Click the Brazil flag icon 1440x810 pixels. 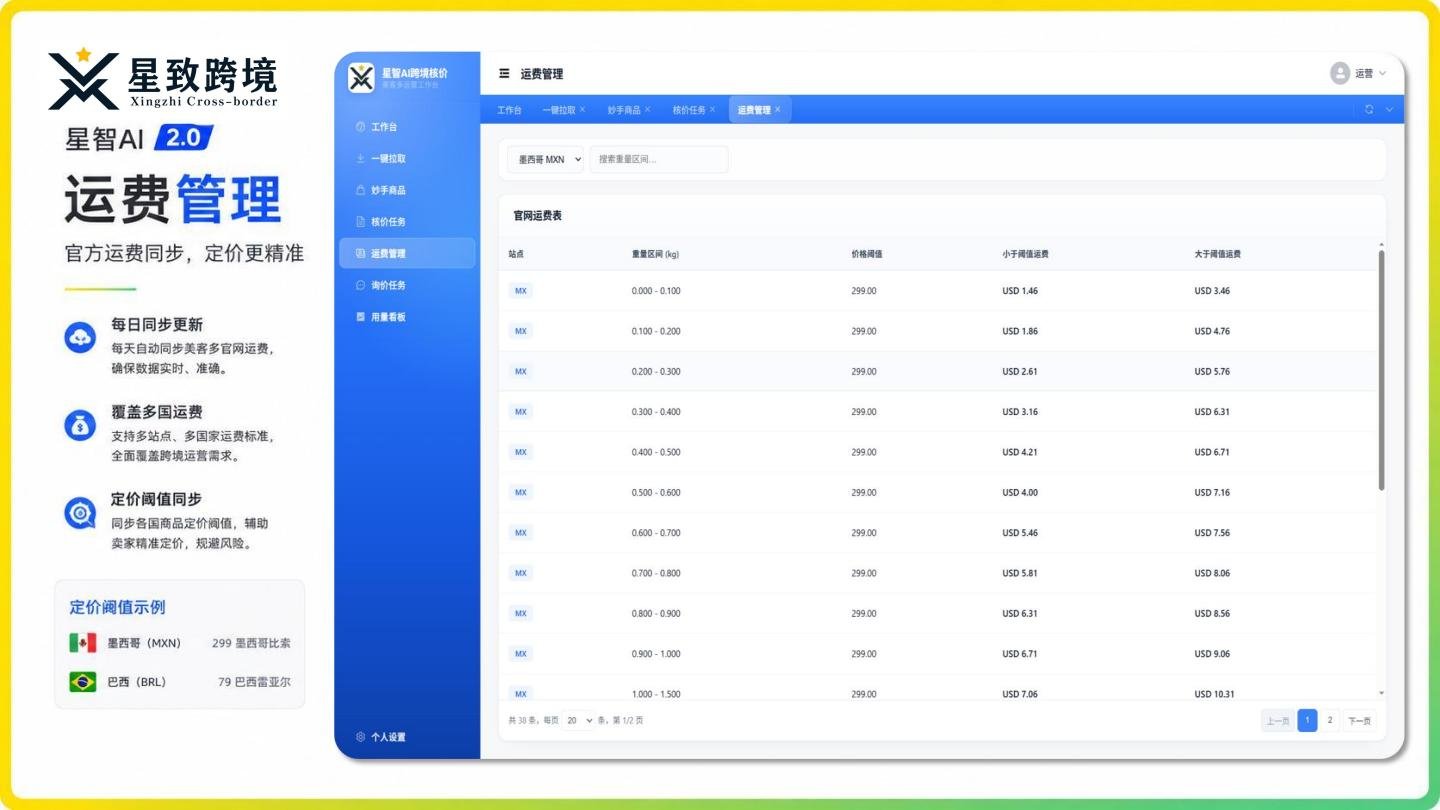83,682
